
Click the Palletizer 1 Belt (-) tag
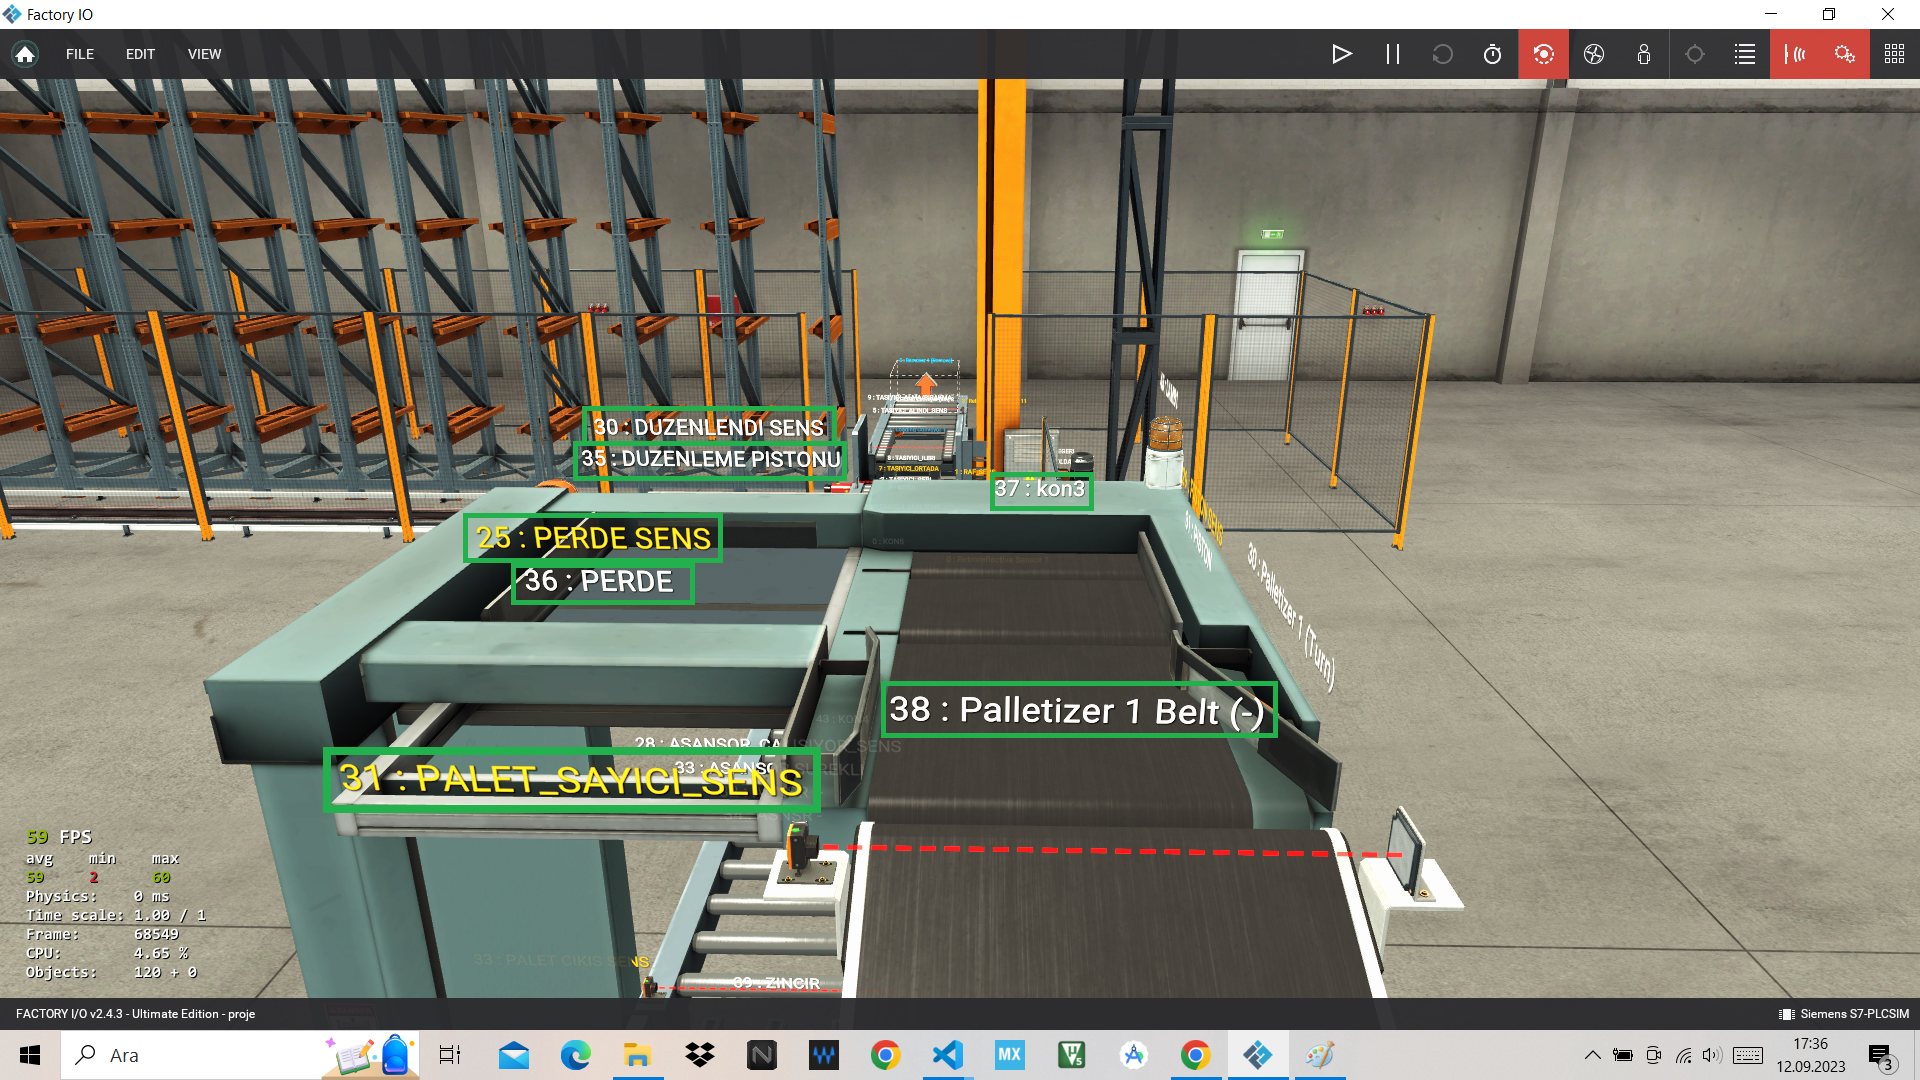point(1078,710)
